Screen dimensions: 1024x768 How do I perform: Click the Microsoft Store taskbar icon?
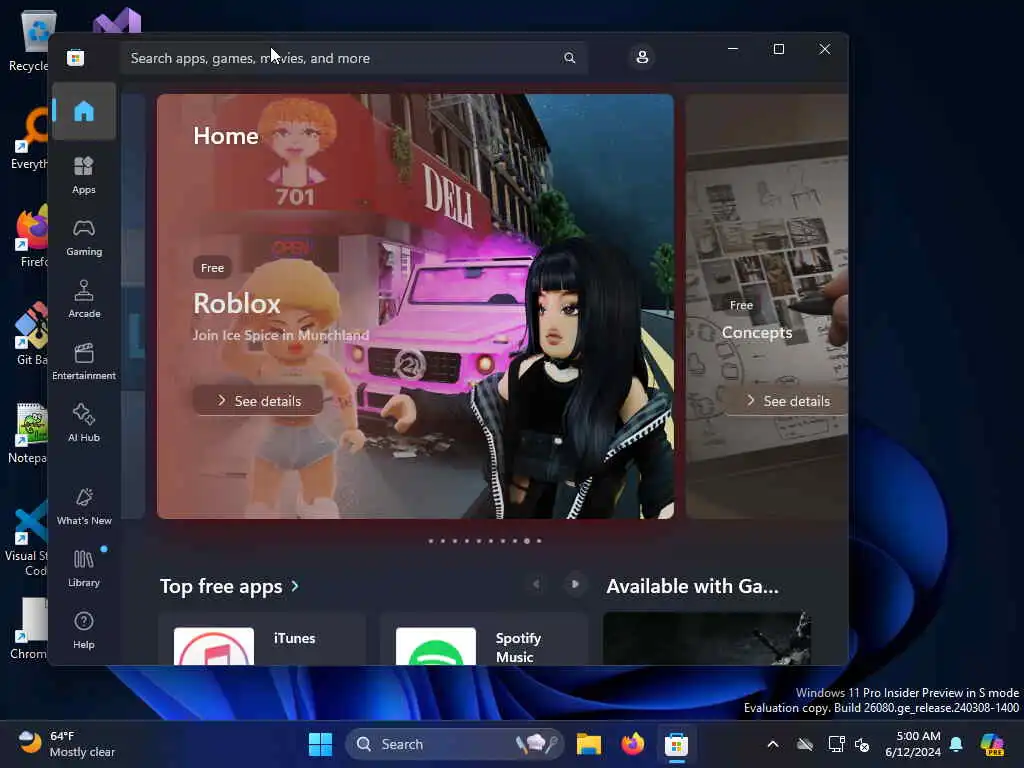[x=677, y=744]
